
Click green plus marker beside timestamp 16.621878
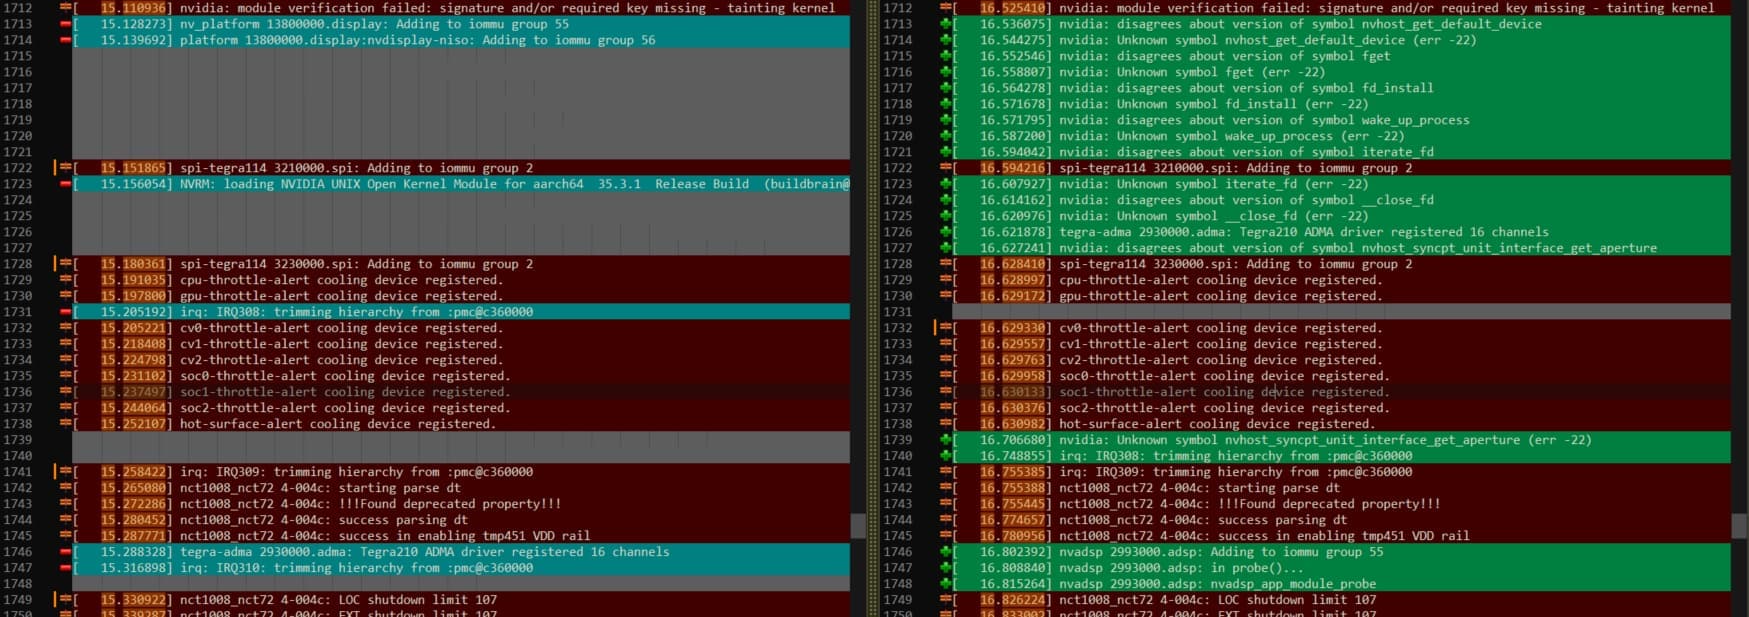945,232
